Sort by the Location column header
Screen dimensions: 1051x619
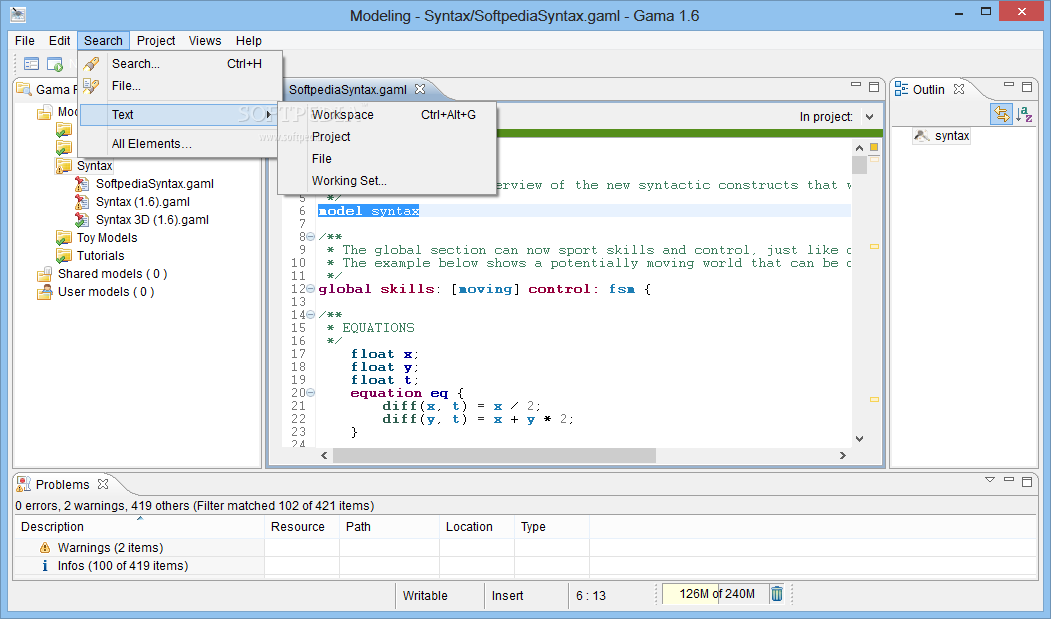click(477, 526)
